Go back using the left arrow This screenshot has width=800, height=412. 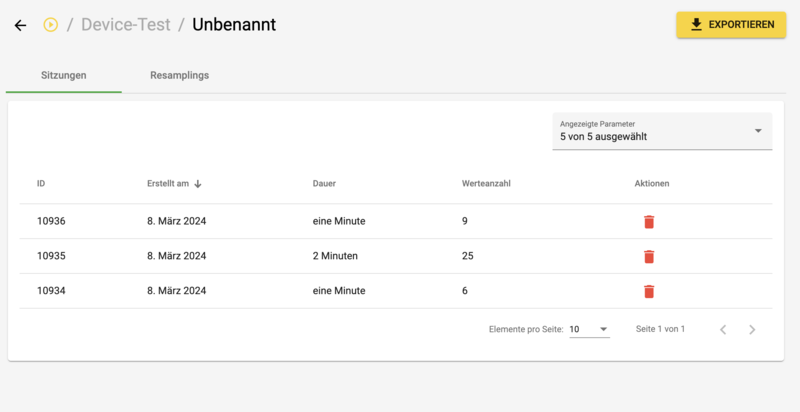click(x=20, y=25)
